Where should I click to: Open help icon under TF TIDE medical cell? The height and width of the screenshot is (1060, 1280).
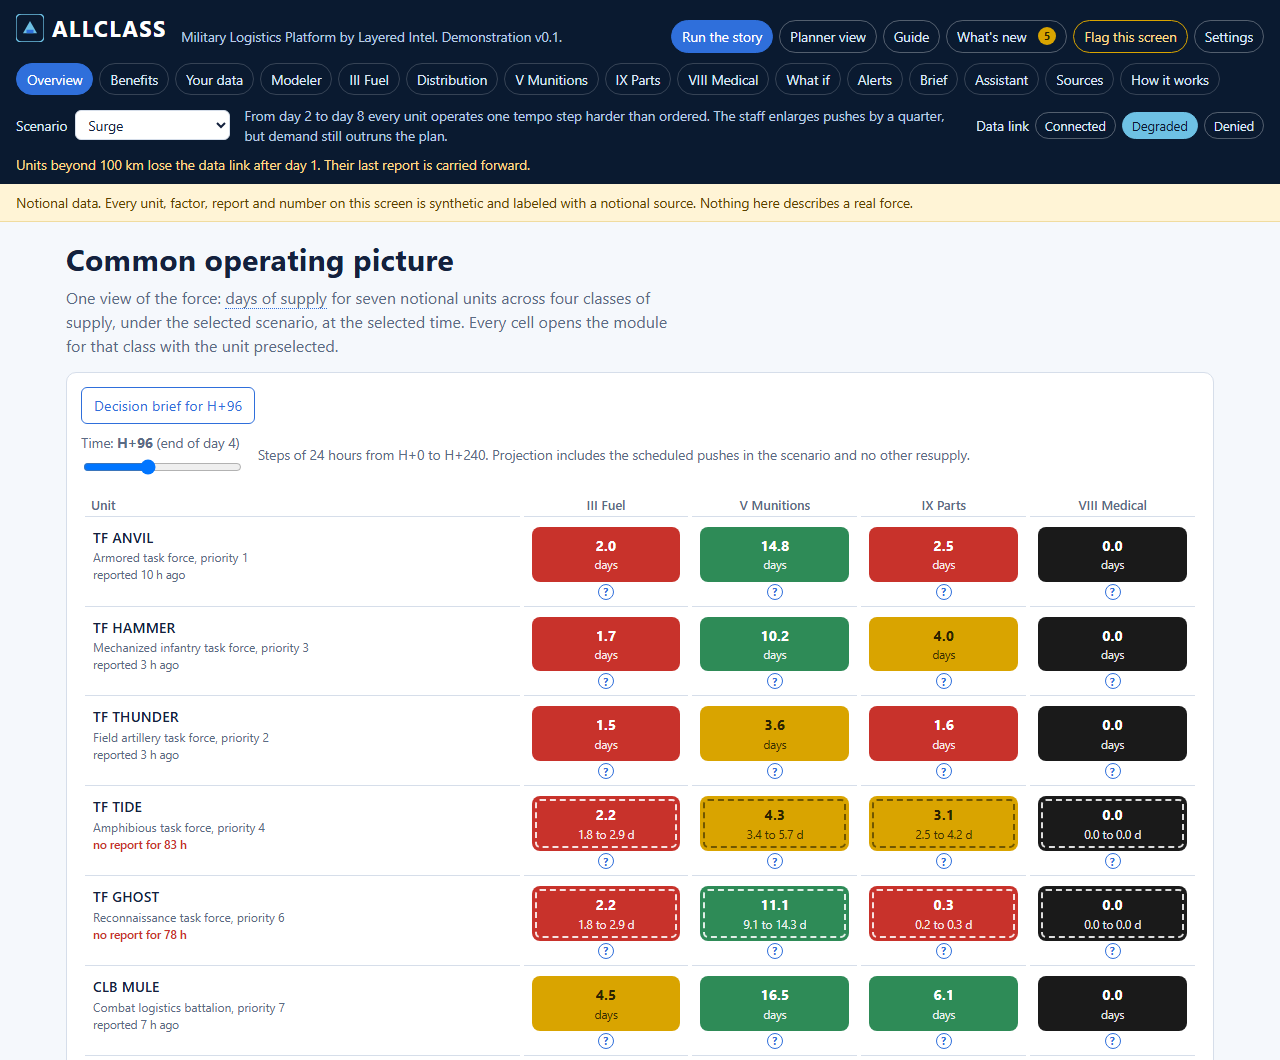(1113, 861)
